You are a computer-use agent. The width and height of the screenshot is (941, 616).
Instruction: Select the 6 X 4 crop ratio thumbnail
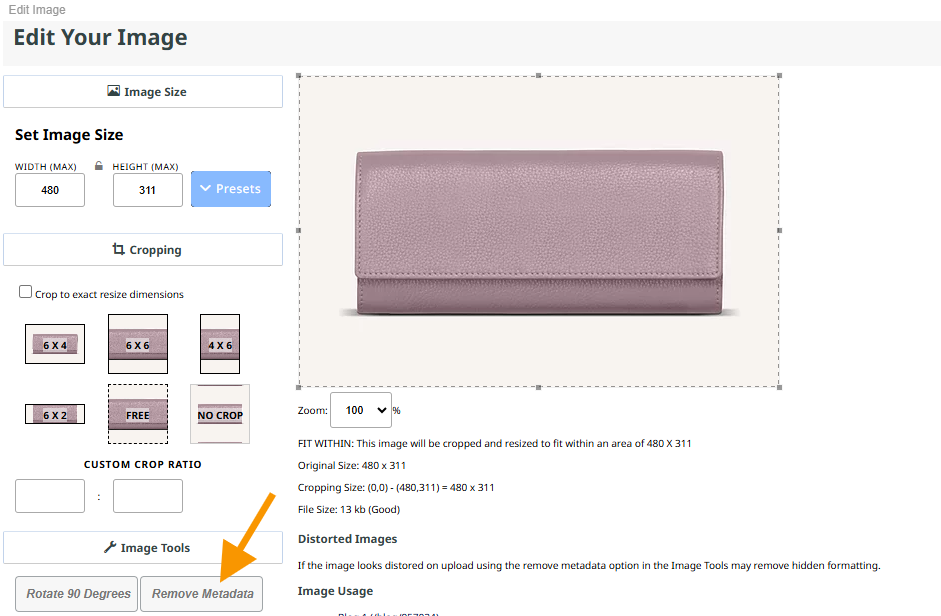point(55,344)
